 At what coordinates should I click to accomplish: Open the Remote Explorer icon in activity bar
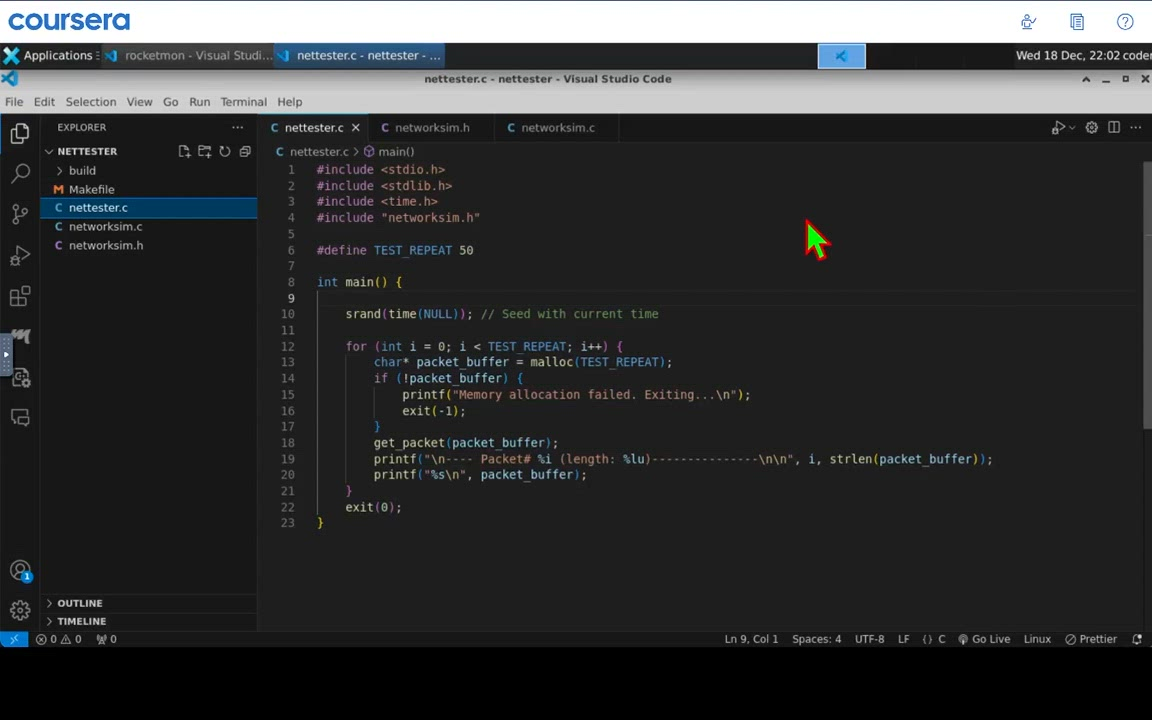(x=21, y=377)
